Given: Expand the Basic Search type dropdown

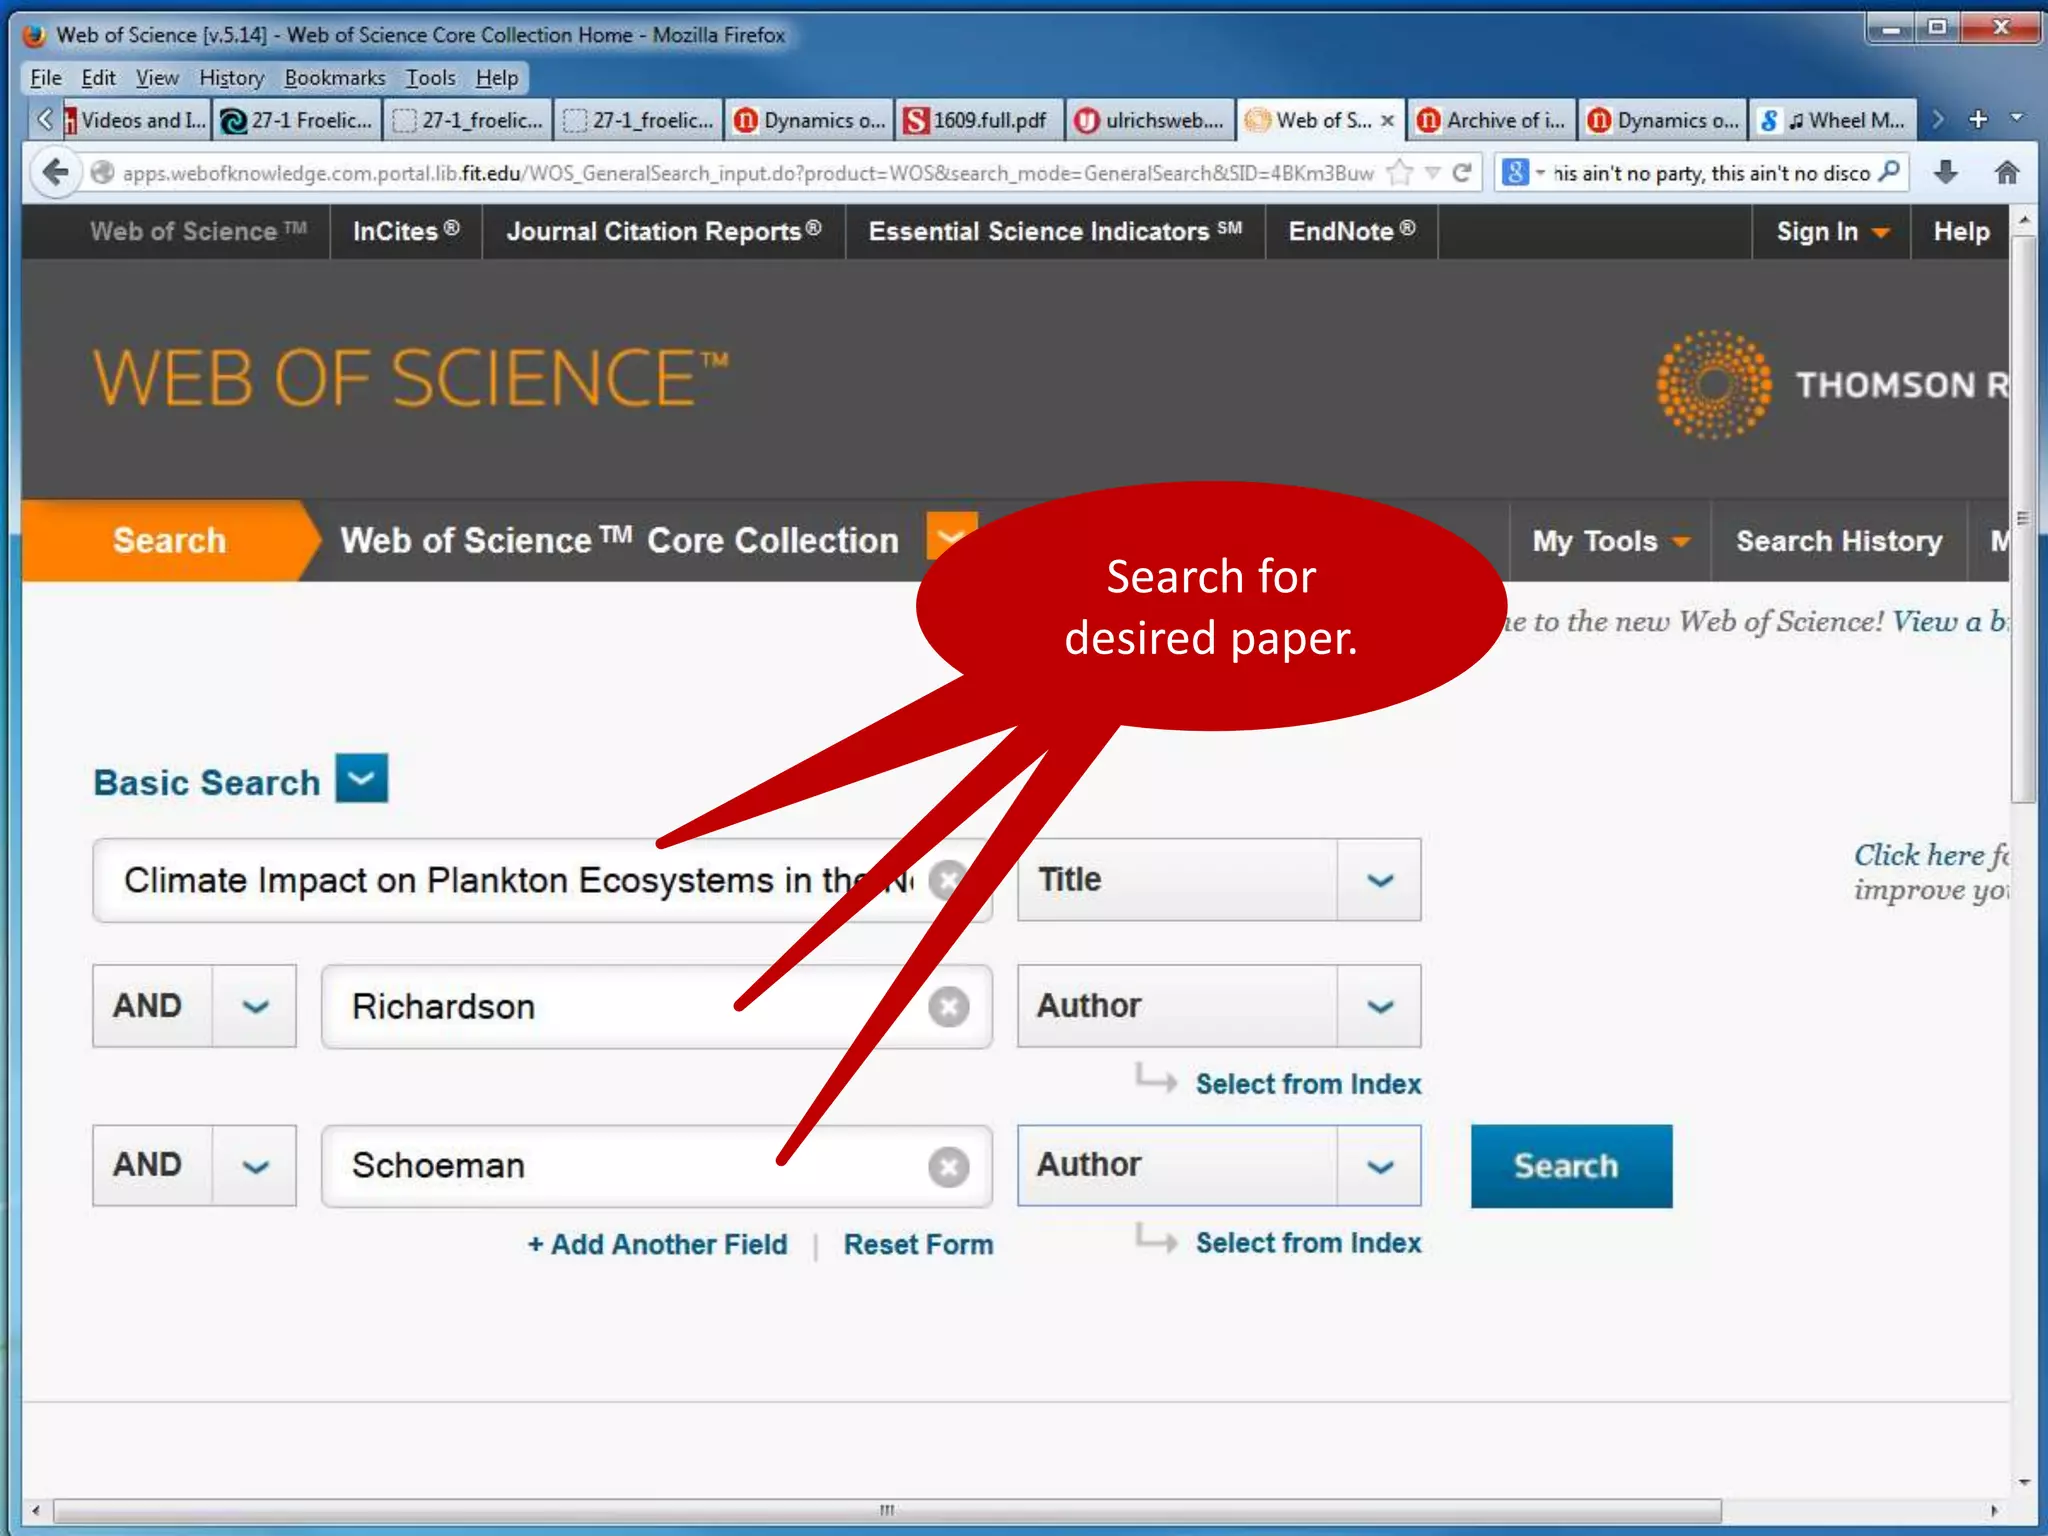Looking at the screenshot, I should [362, 778].
